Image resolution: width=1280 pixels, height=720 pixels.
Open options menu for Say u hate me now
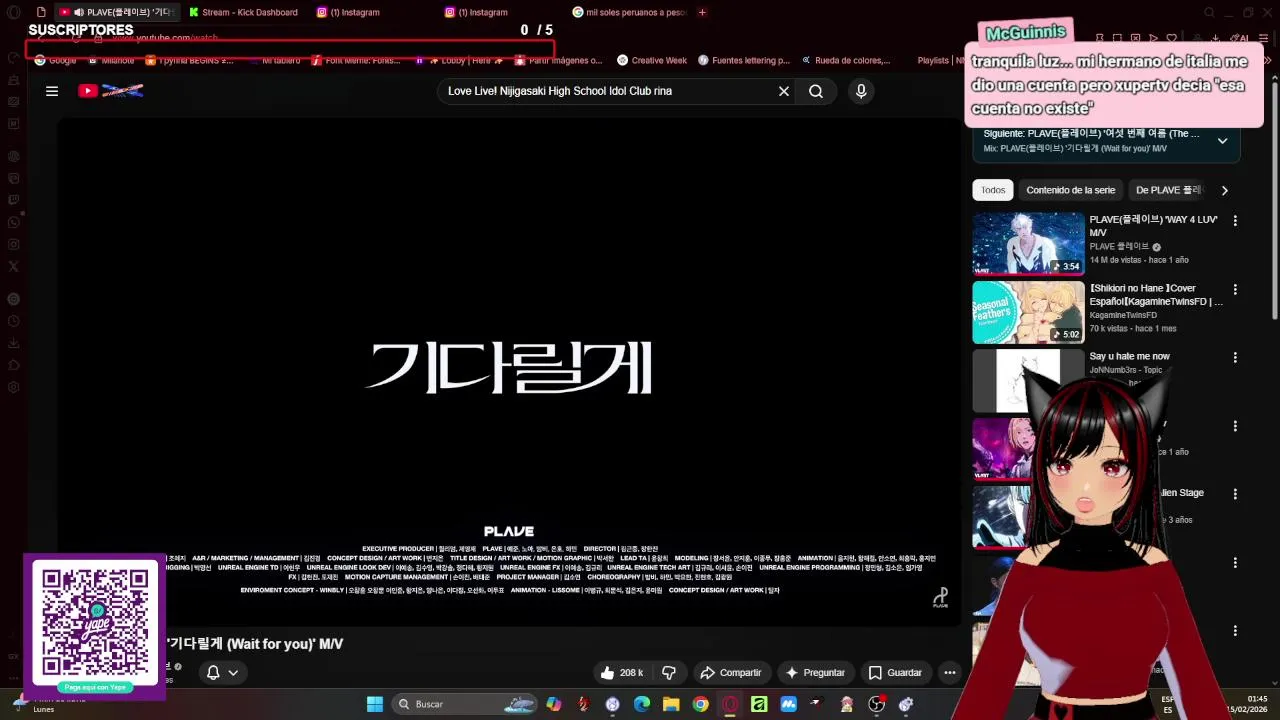1235,358
